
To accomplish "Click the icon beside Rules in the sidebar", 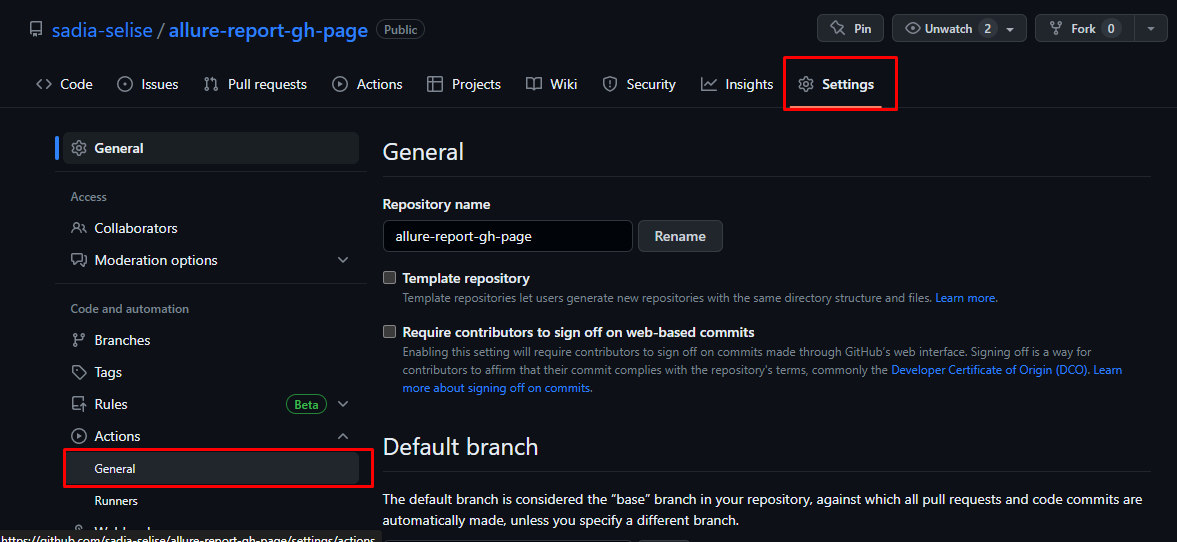I will point(79,404).
